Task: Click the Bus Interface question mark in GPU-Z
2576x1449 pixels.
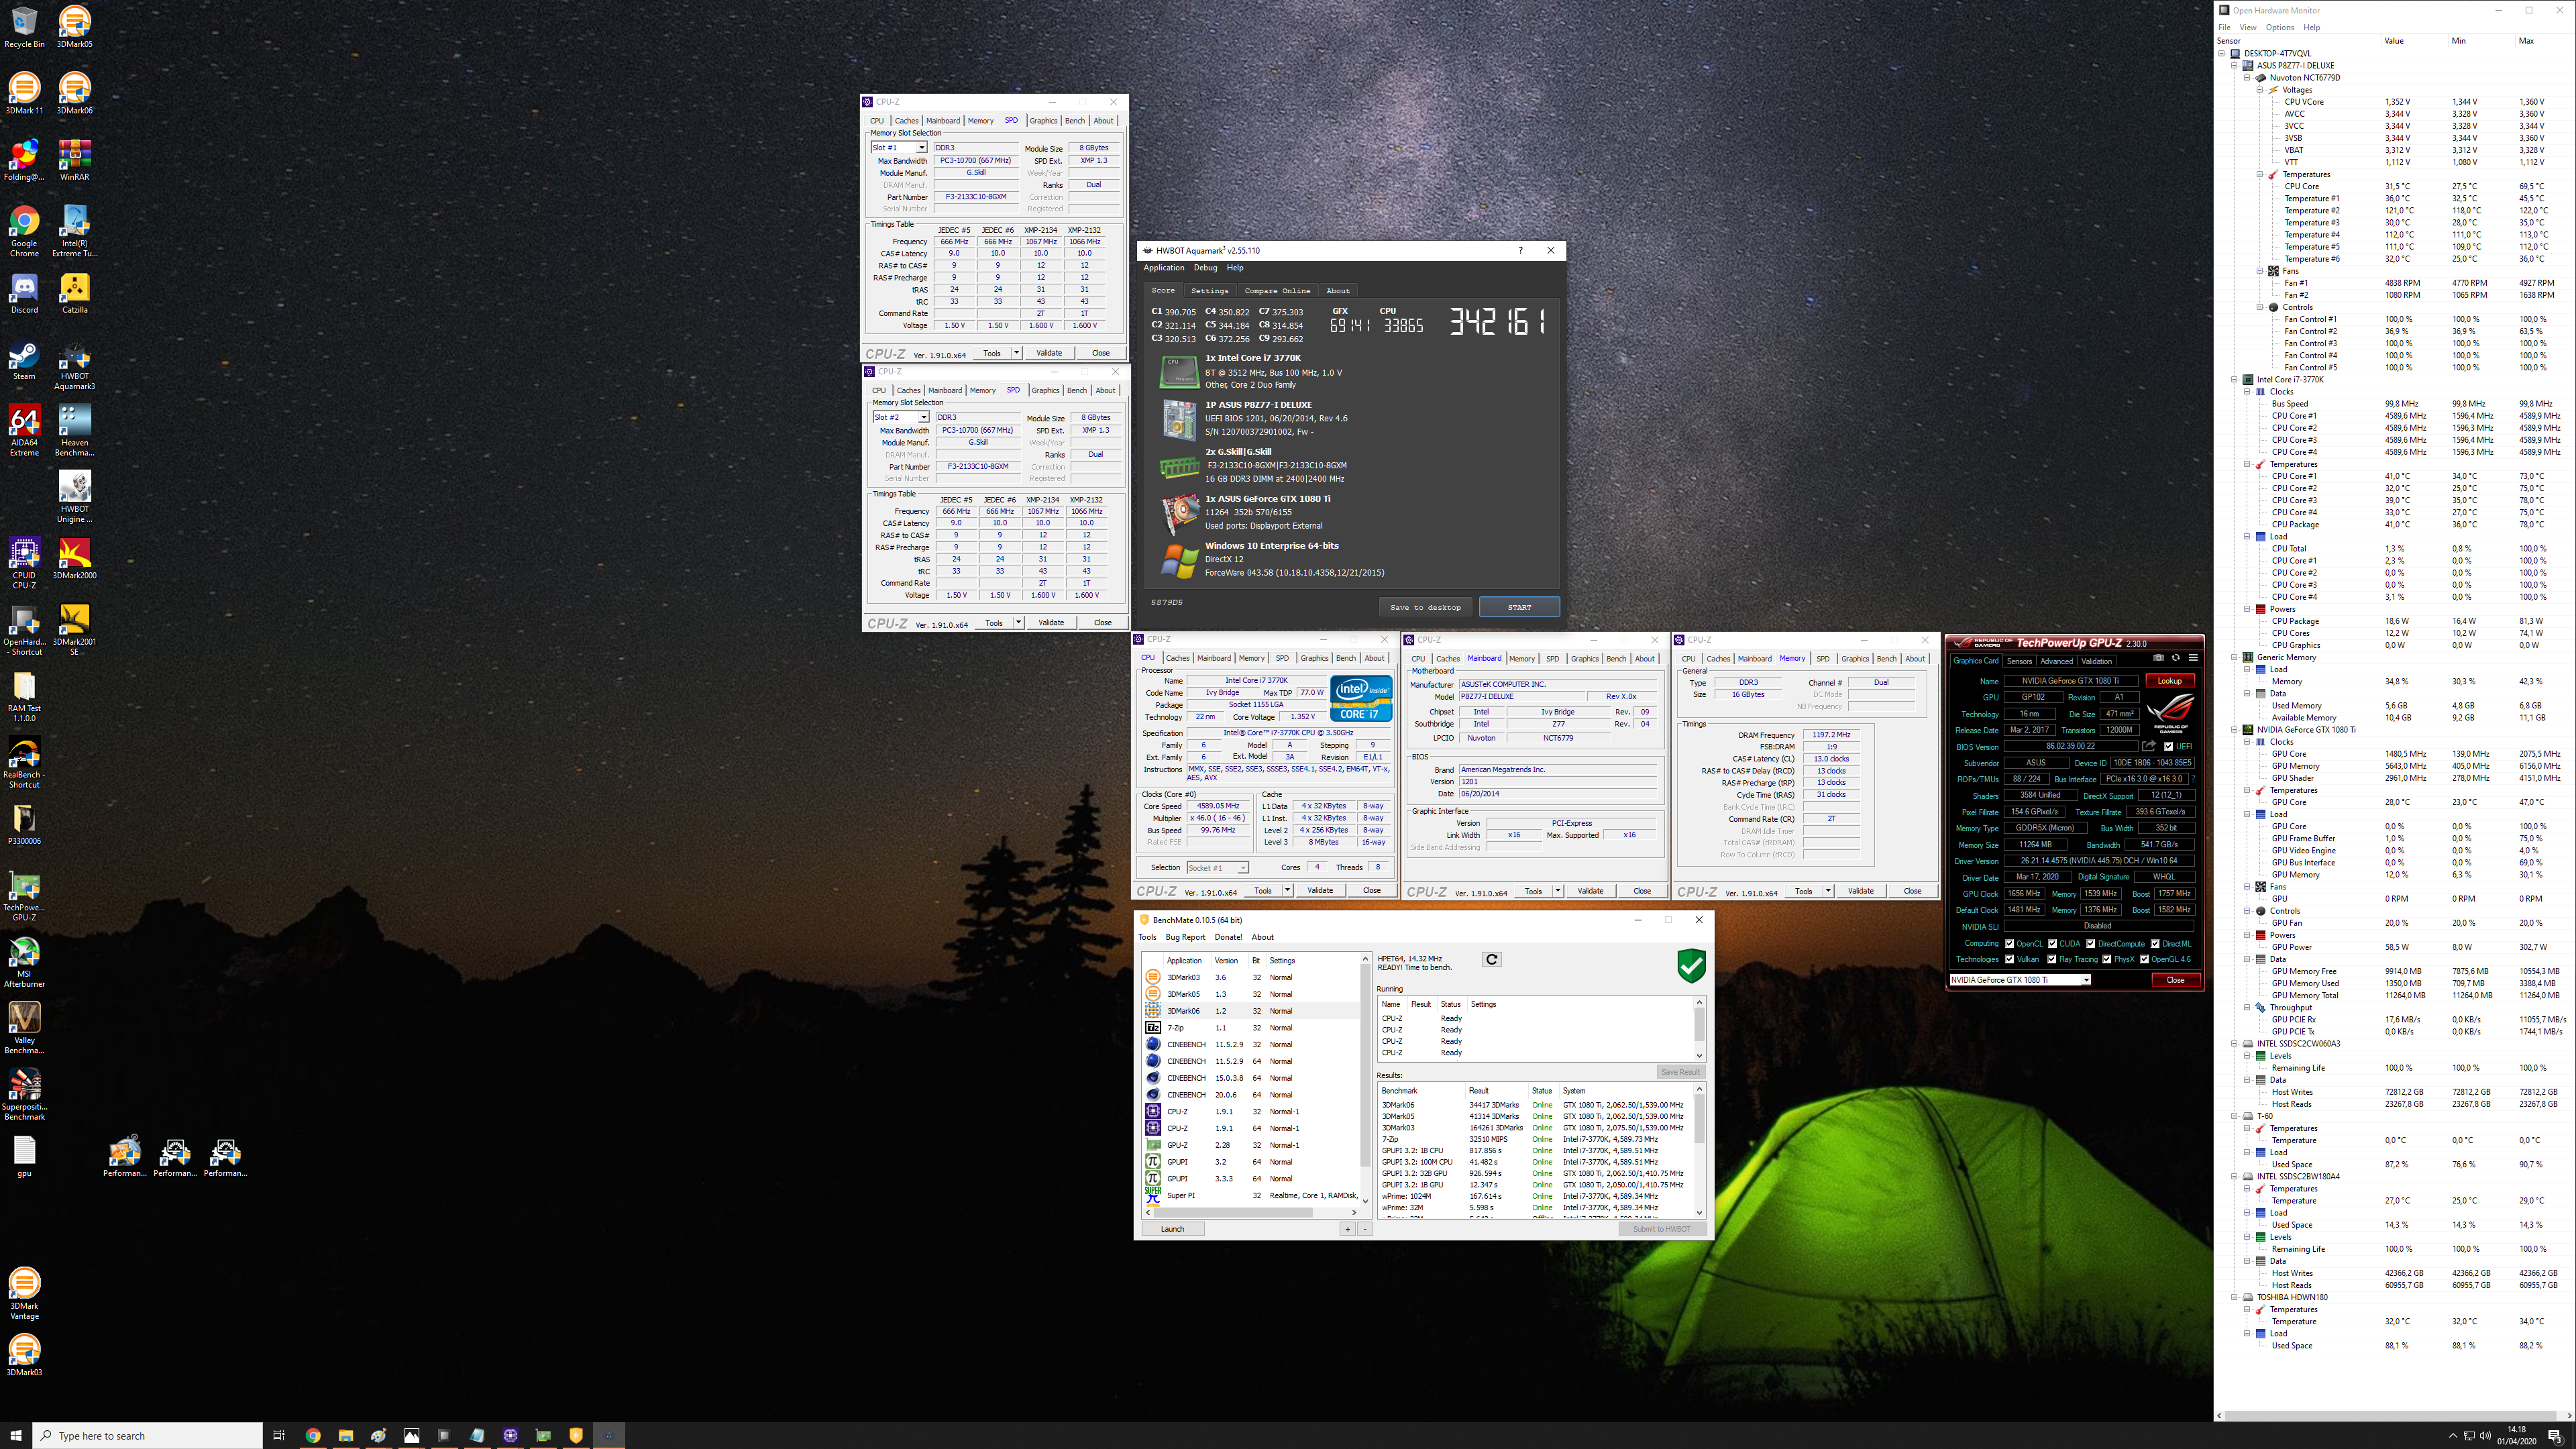Action: click(2193, 779)
